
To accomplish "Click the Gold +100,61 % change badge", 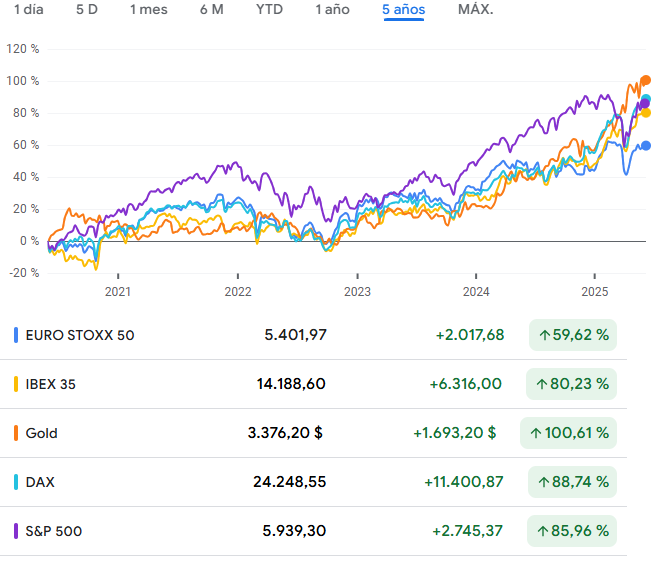I will (x=573, y=433).
